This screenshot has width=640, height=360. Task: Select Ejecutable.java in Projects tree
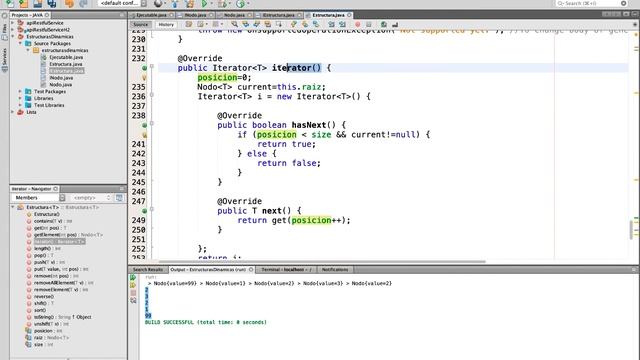pyautogui.click(x=66, y=57)
